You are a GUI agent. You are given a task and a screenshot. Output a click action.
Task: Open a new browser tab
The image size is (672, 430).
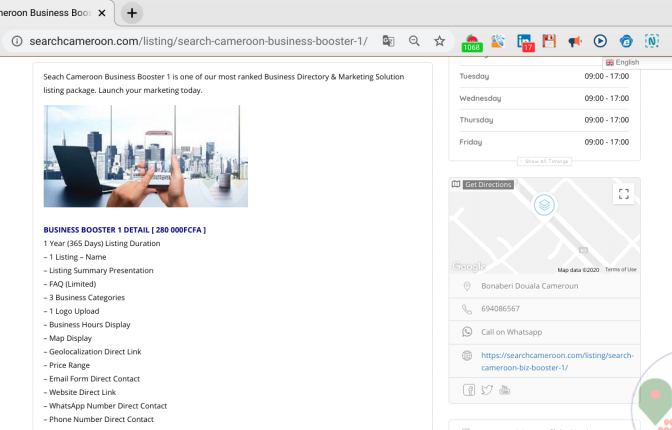pyautogui.click(x=132, y=13)
